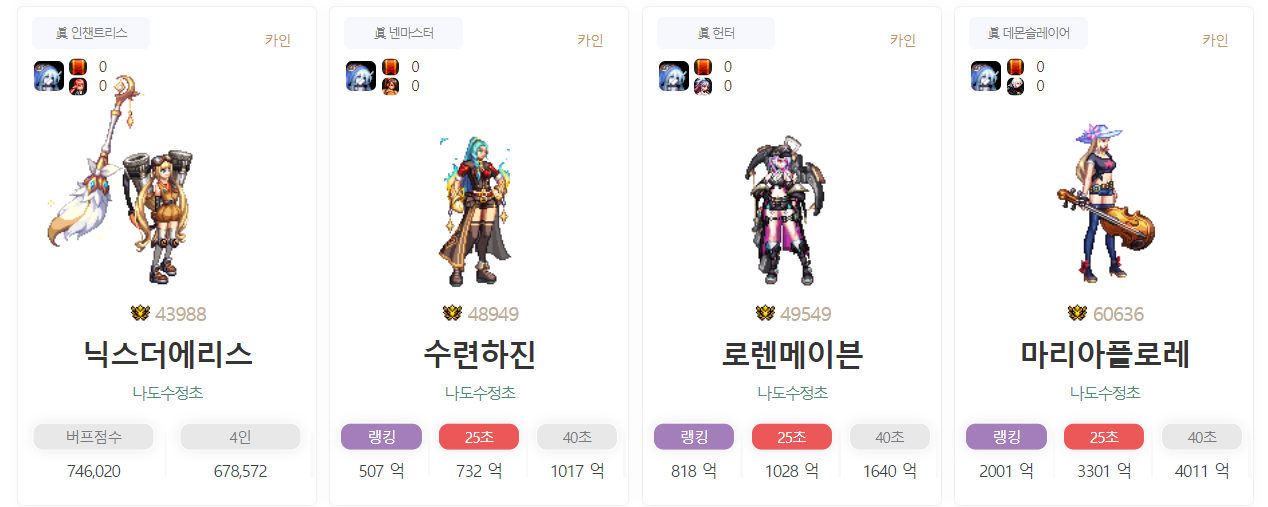The image size is (1268, 507).
Task: Open the 나도수정초 link under 수련하진
Action: [480, 393]
